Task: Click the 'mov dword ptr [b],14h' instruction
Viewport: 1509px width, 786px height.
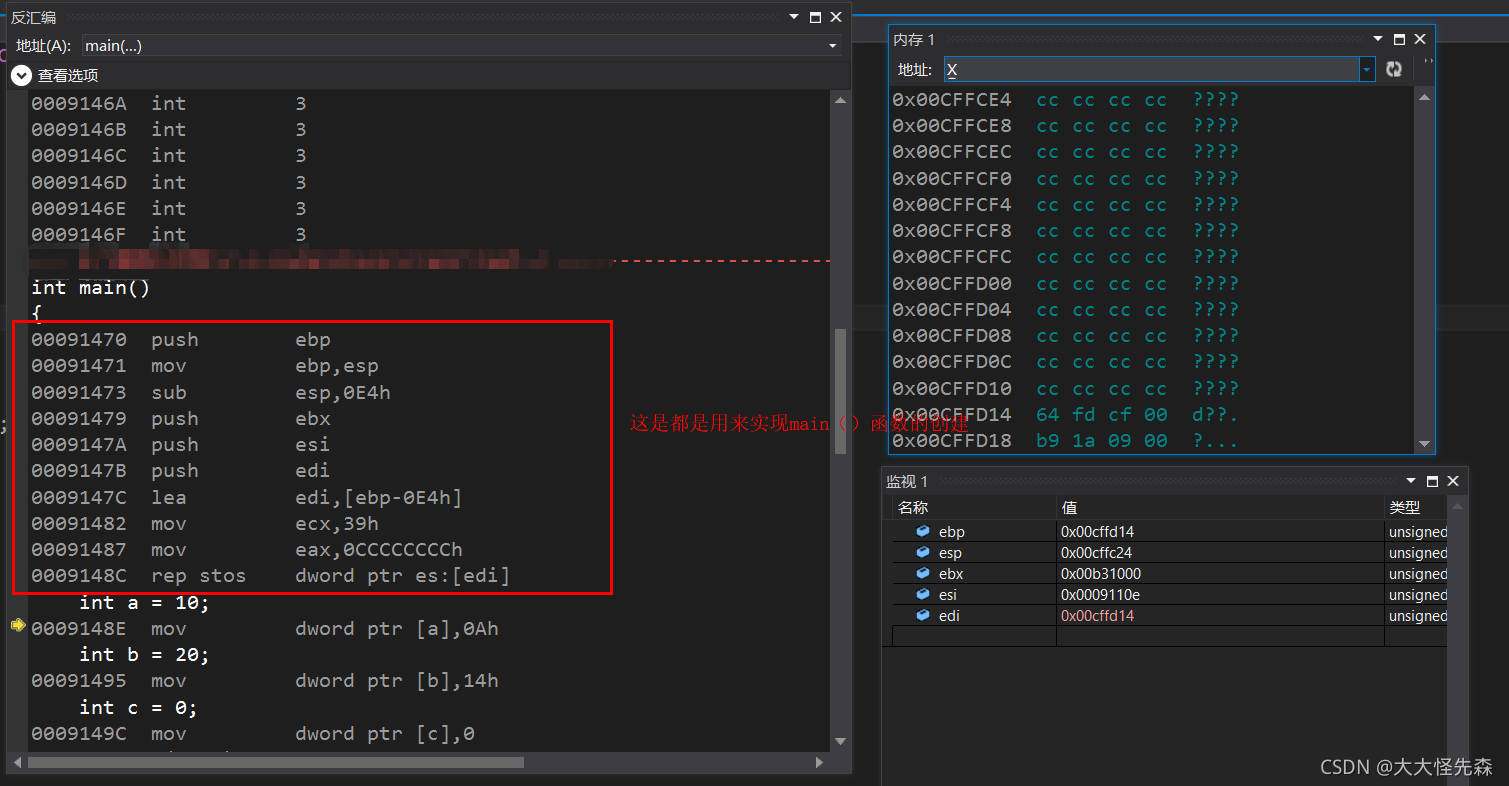Action: tap(265, 680)
